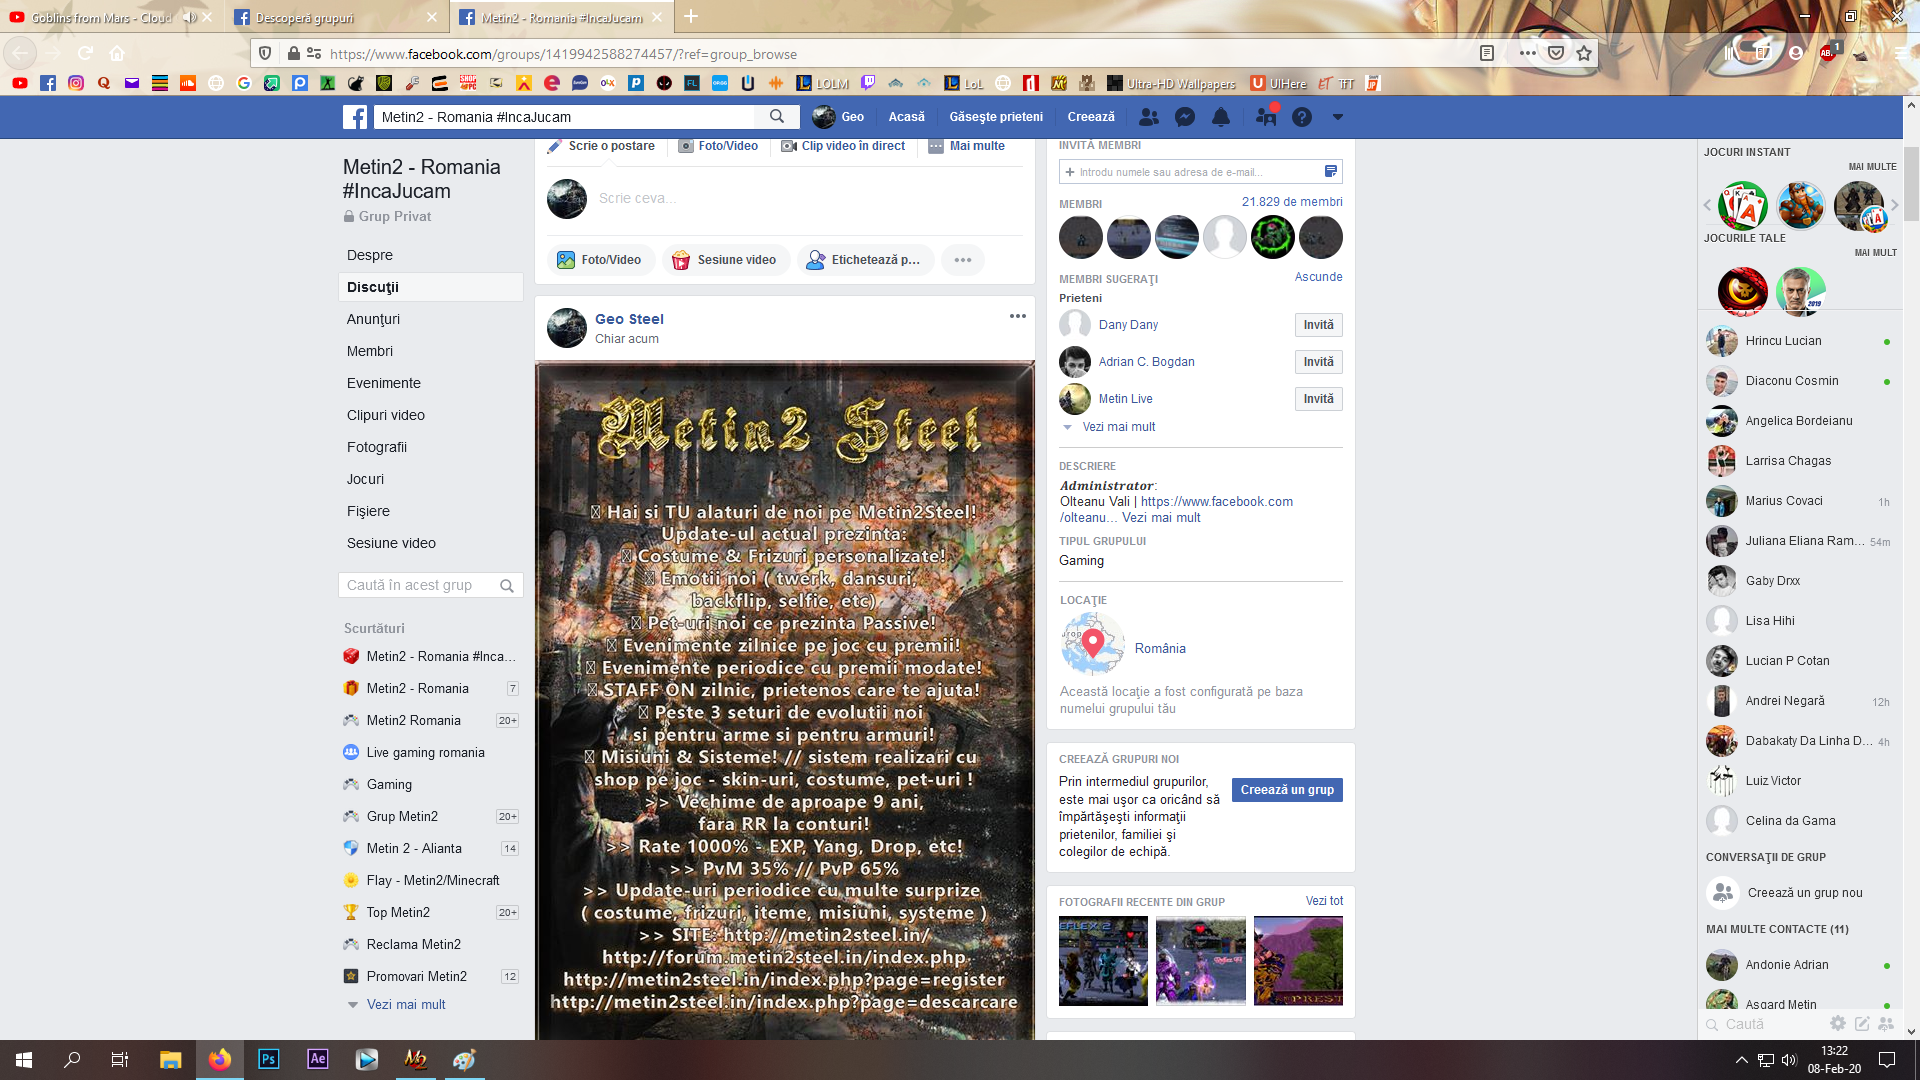1920x1080 pixels.
Task: Open Vezi tot for recent group photos
Action: click(1324, 901)
